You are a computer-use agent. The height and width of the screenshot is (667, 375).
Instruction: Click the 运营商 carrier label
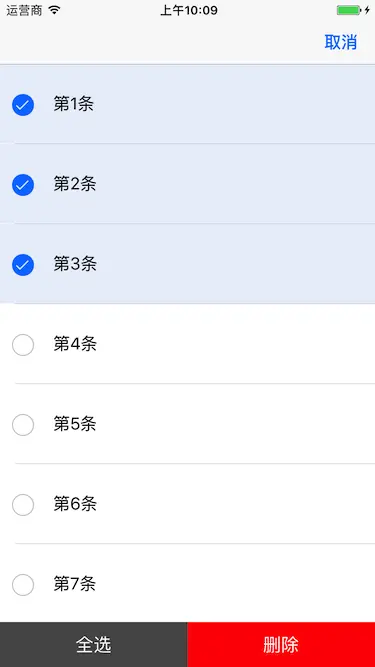pyautogui.click(x=24, y=10)
